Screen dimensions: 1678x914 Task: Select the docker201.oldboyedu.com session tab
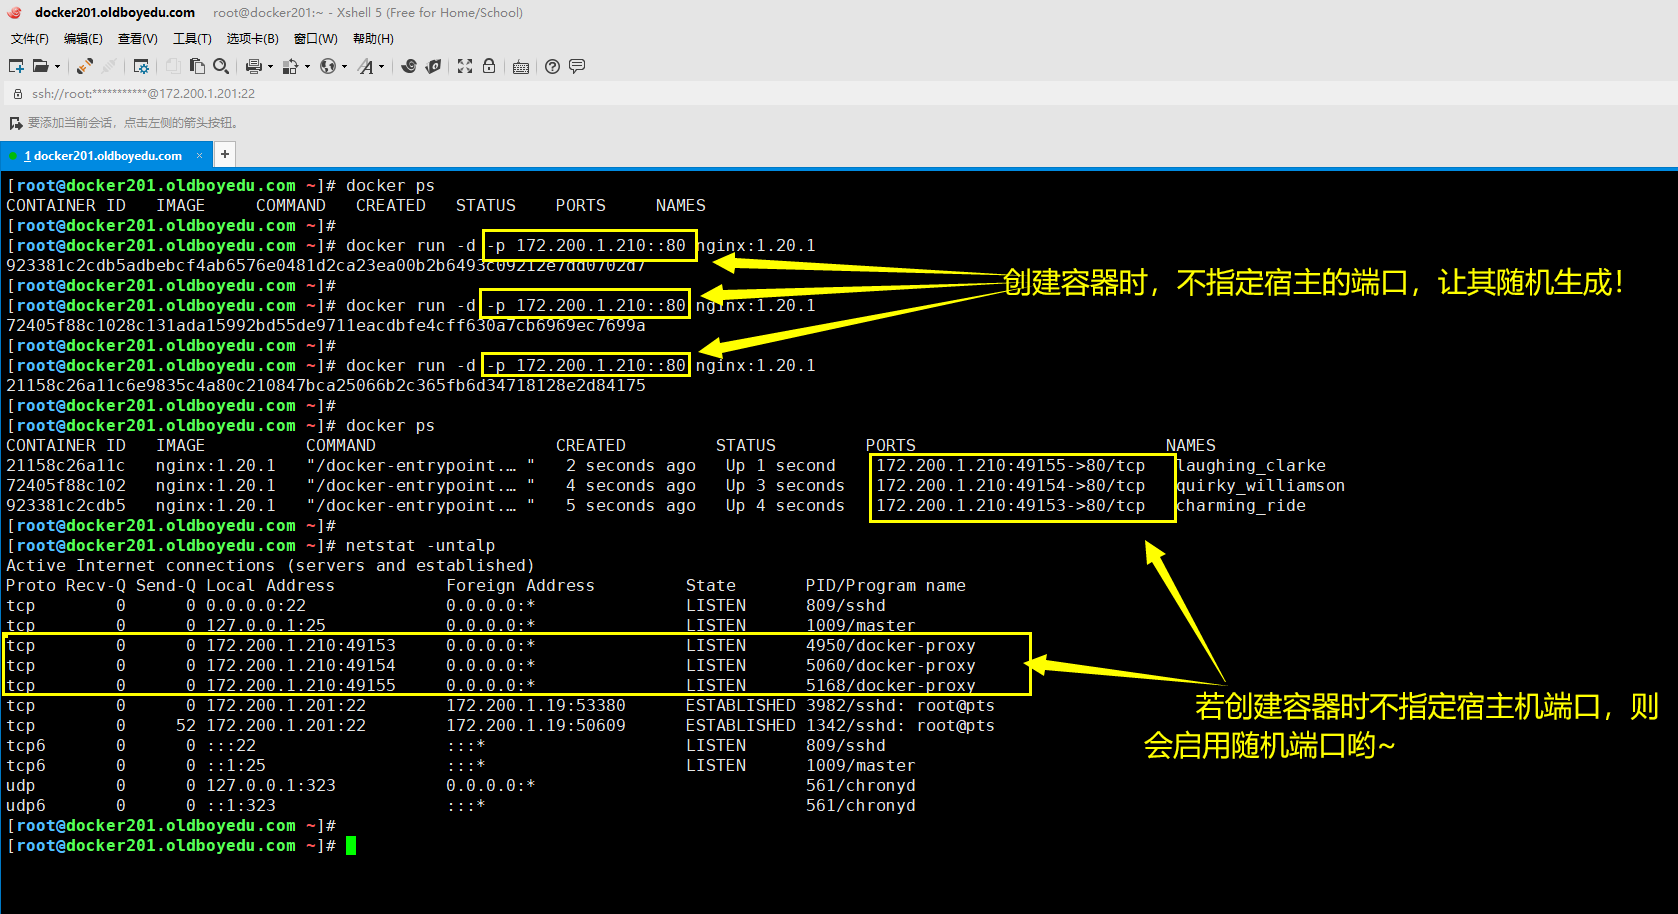pyautogui.click(x=106, y=156)
